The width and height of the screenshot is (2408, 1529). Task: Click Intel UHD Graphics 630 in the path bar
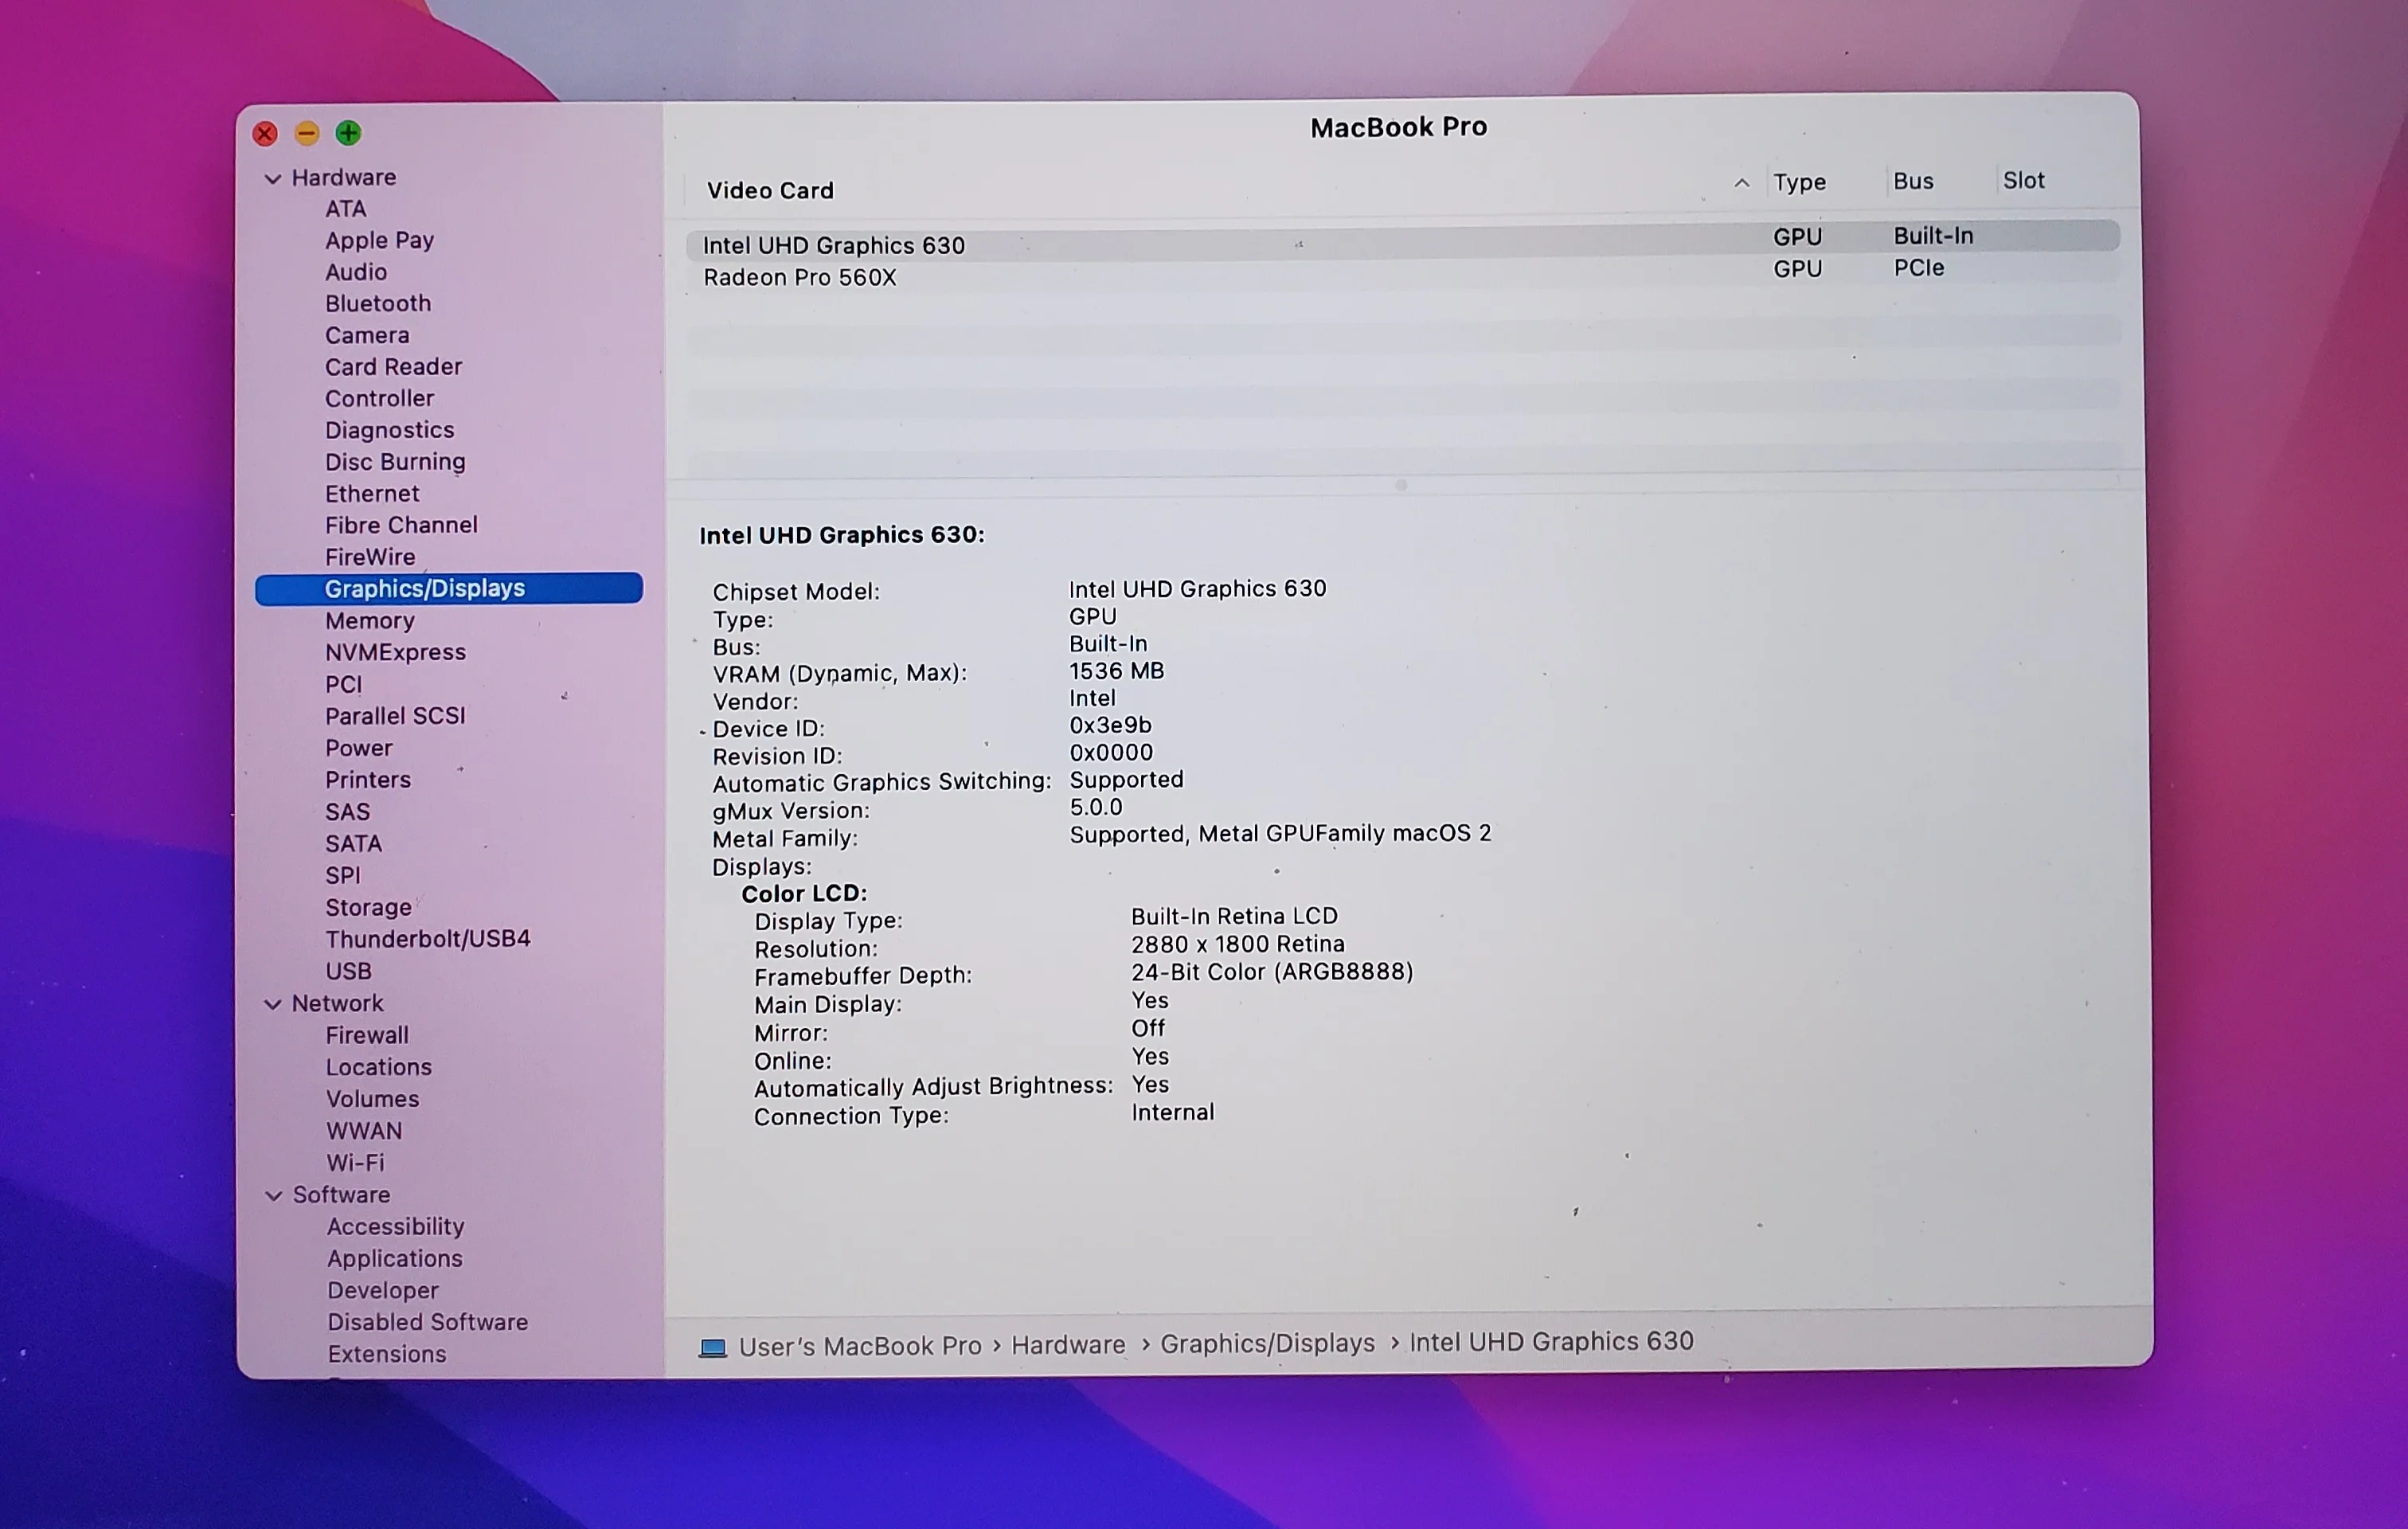[x=1551, y=1342]
